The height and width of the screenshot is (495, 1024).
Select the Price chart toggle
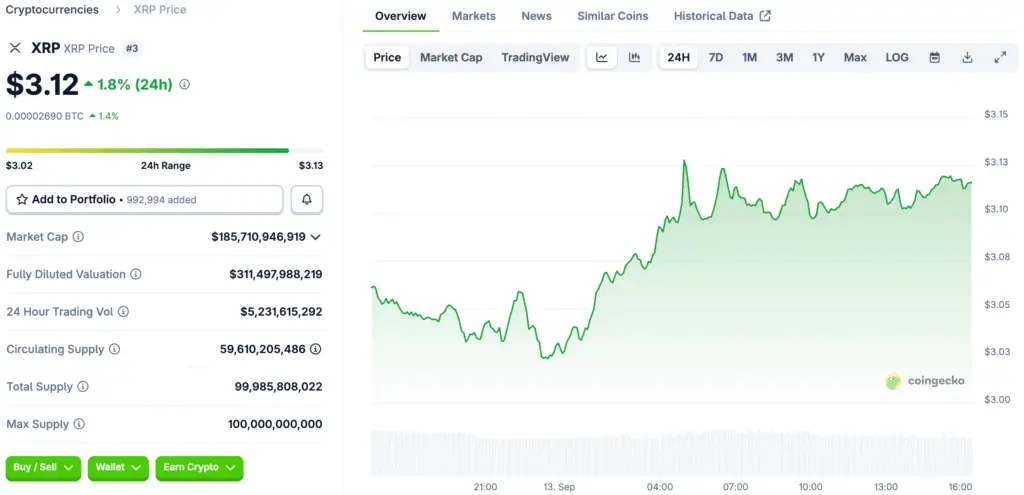[387, 57]
